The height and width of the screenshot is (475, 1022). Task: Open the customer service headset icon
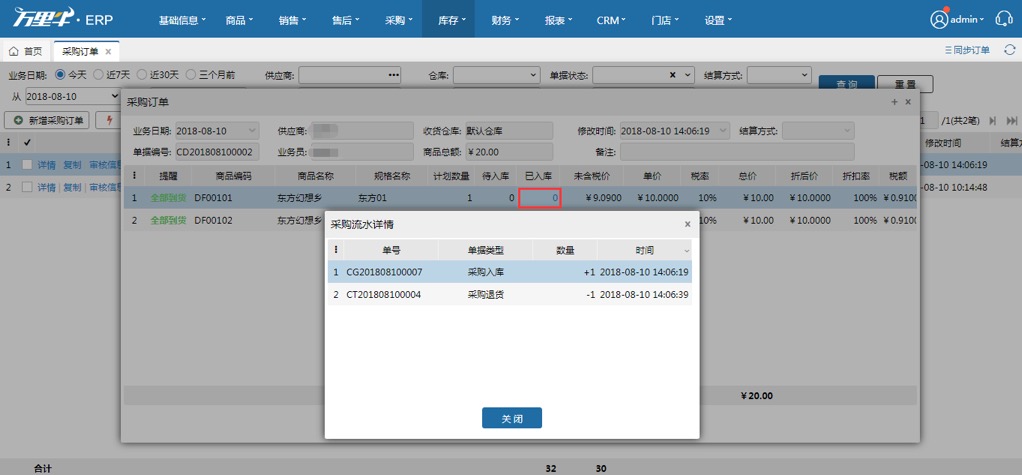(x=1004, y=19)
